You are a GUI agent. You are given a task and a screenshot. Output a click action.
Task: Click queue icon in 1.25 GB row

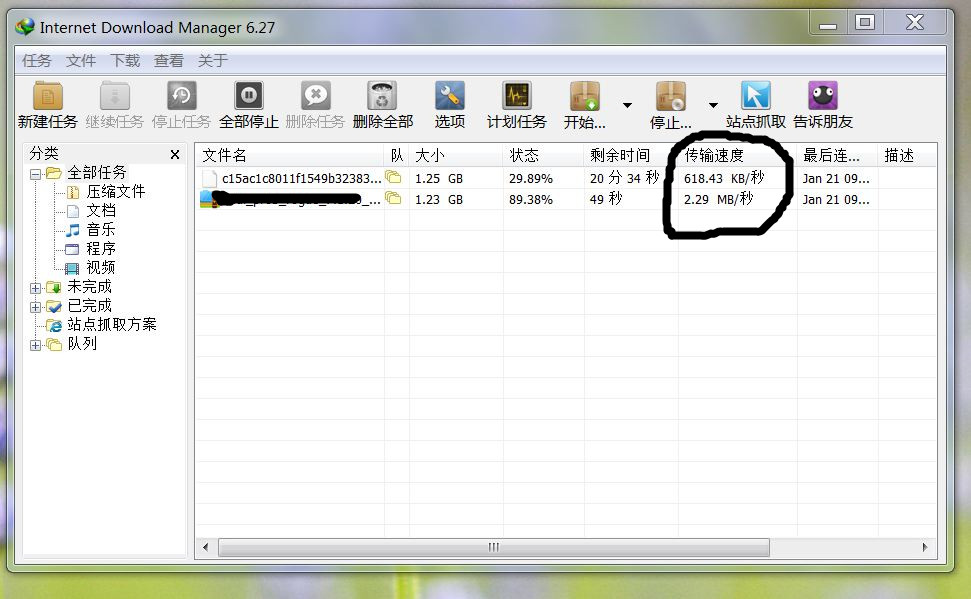coord(393,177)
